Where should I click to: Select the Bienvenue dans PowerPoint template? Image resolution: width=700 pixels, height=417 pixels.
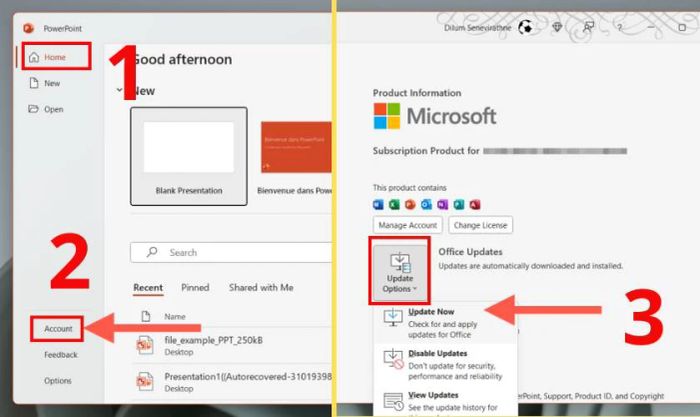pyautogui.click(x=295, y=157)
